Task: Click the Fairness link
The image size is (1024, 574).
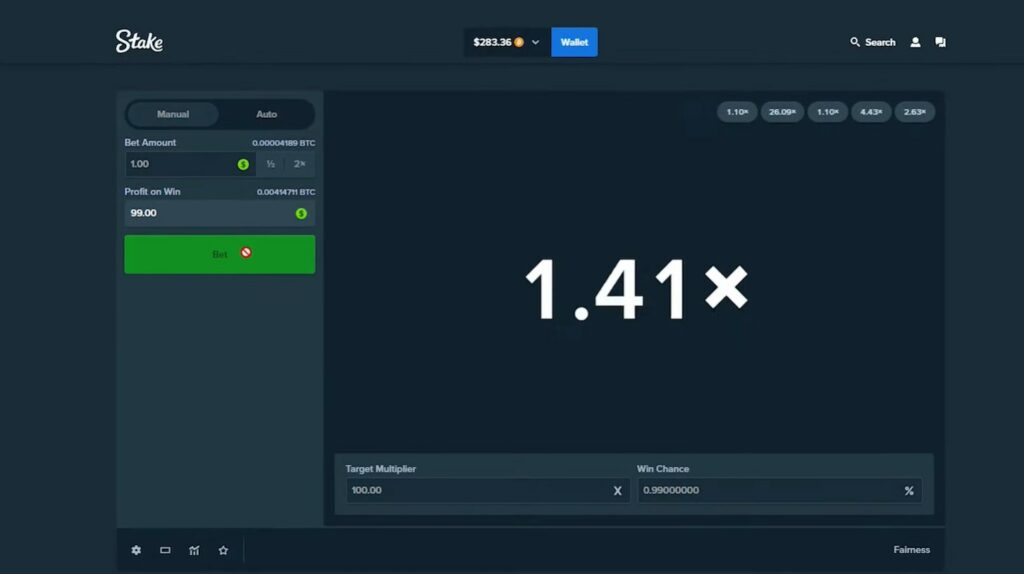Action: pos(911,550)
